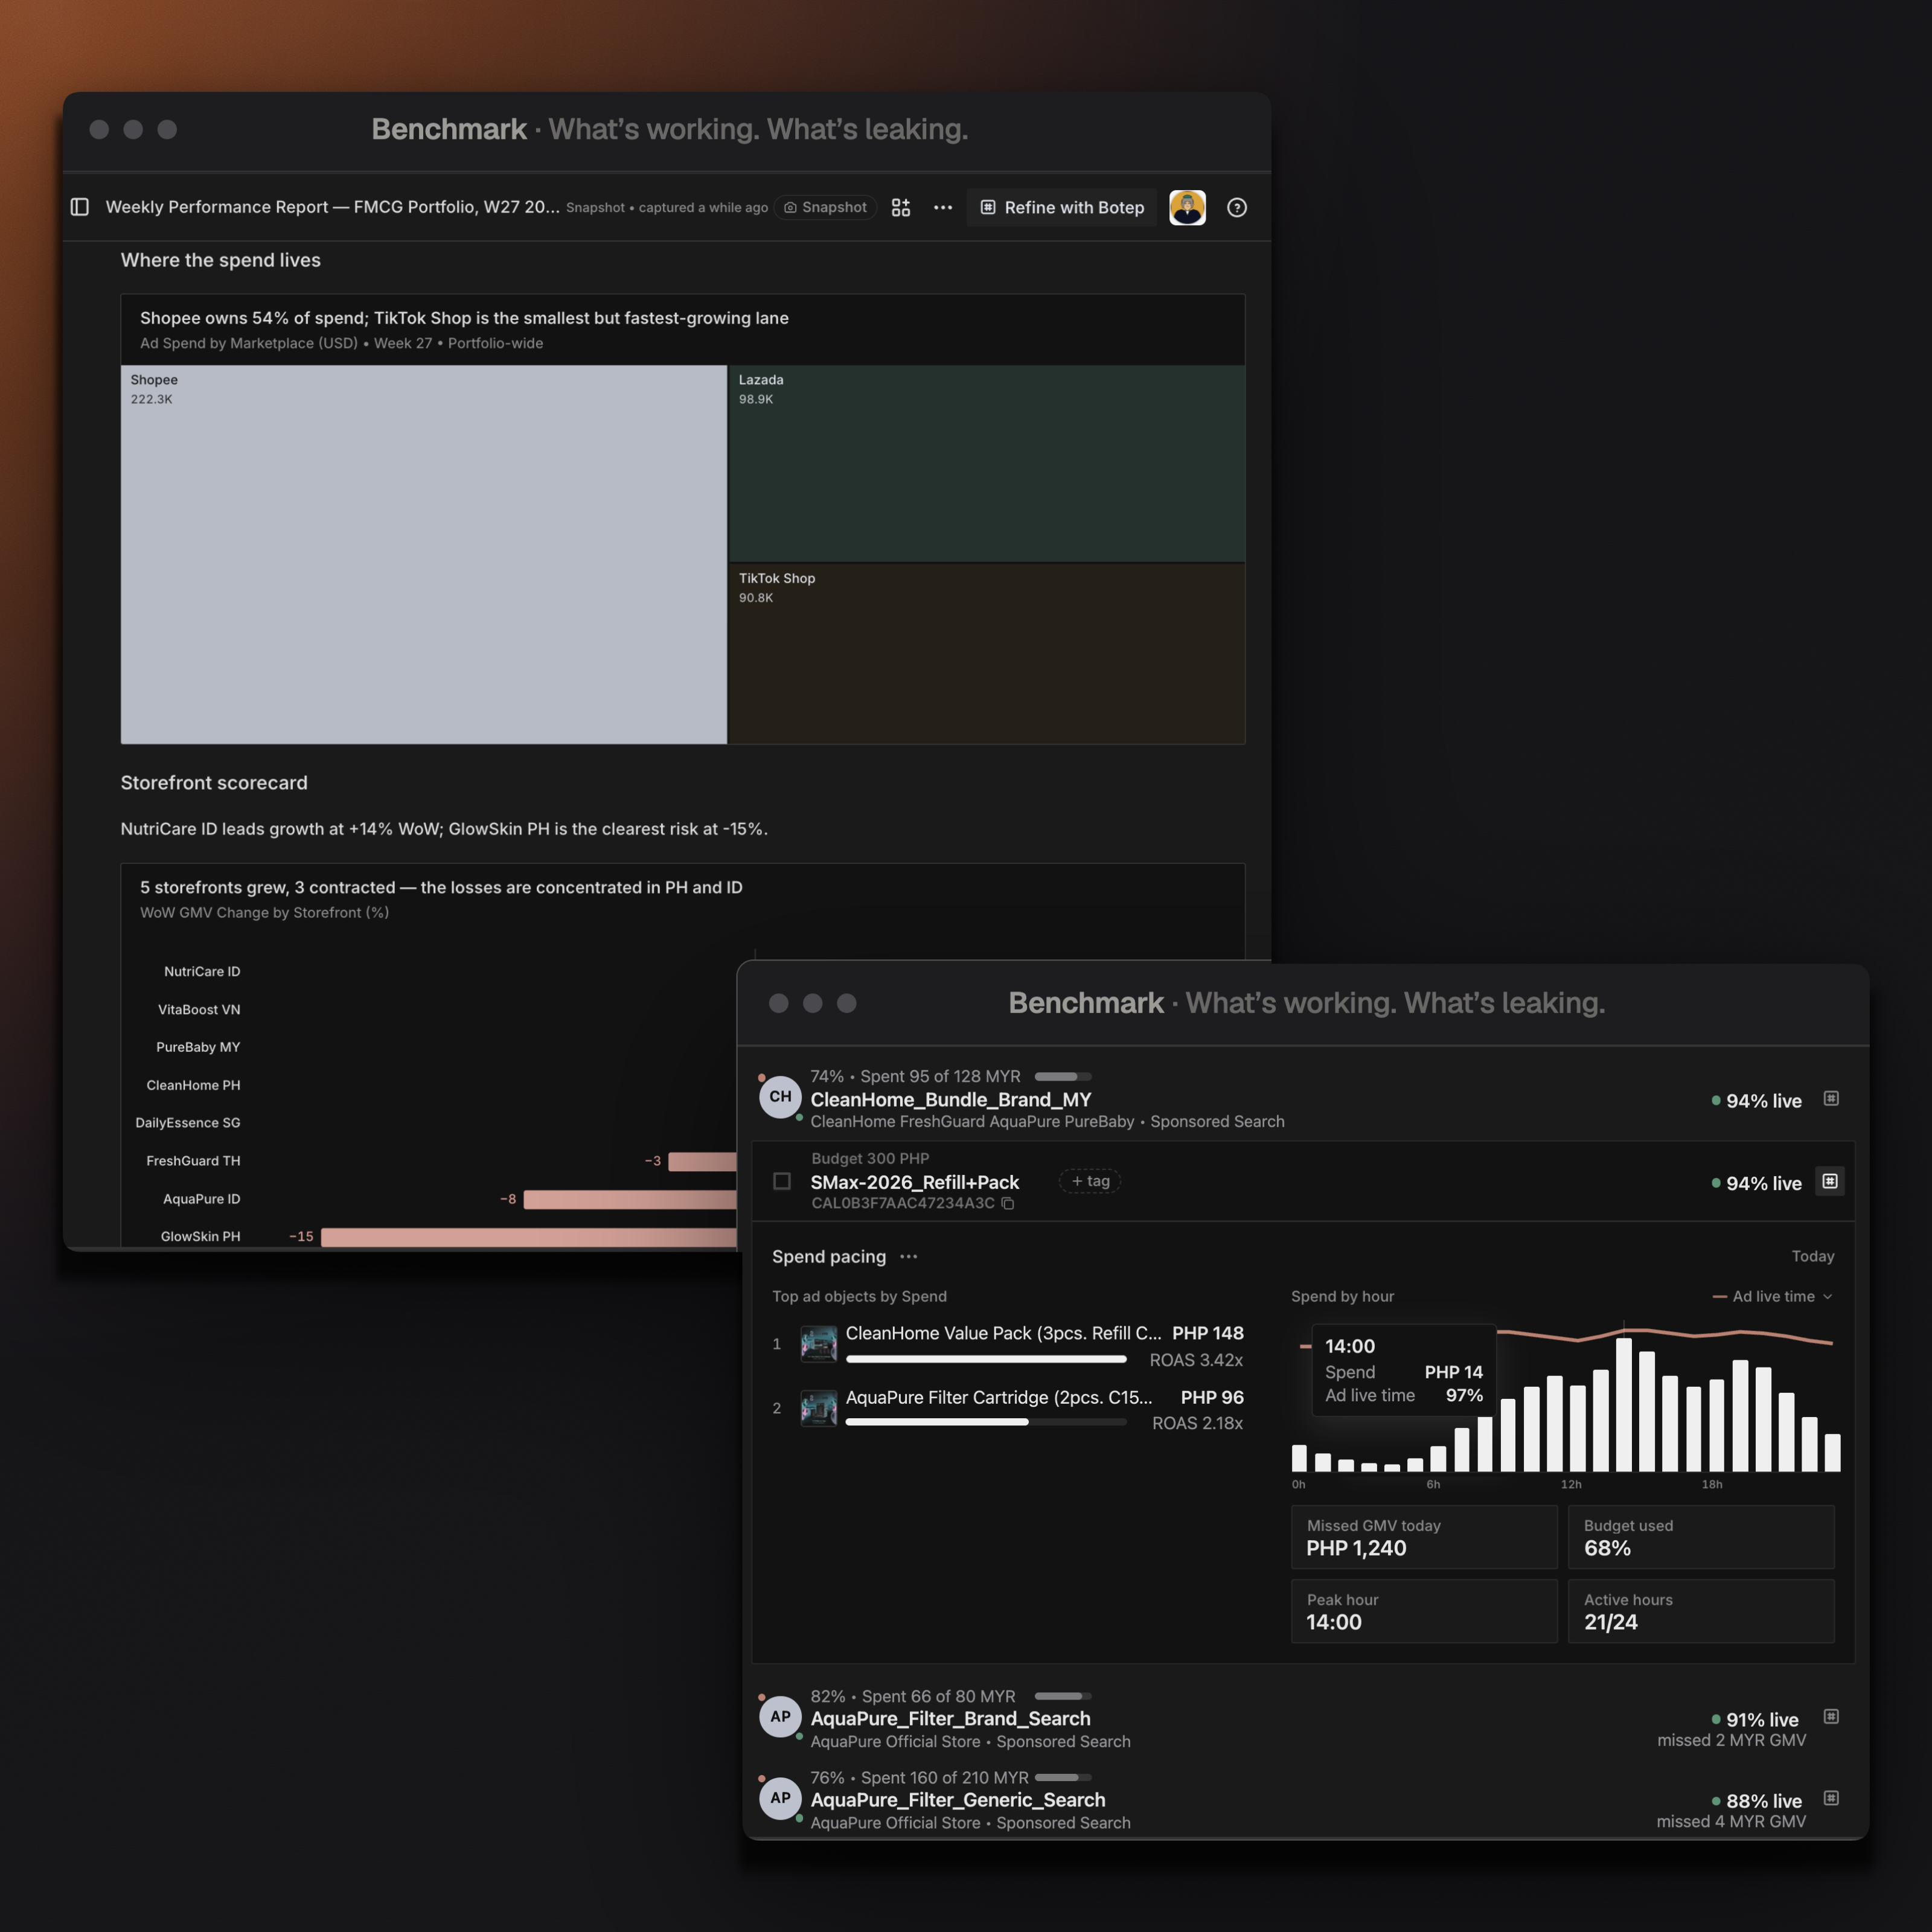Viewport: 1932px width, 1932px height.
Task: Click the Botep icon on AquaPure_Filter_Generic_Search row
Action: (1831, 1798)
